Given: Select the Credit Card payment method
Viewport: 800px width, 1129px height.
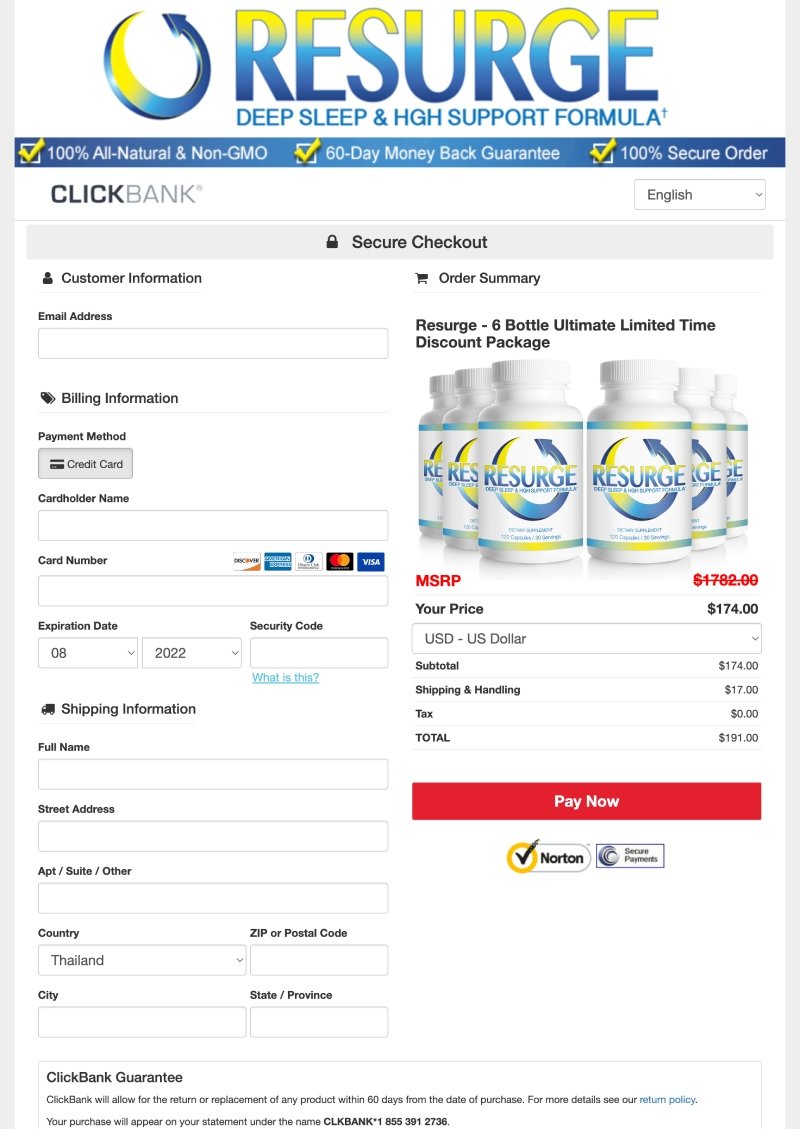Looking at the screenshot, I should click(85, 463).
